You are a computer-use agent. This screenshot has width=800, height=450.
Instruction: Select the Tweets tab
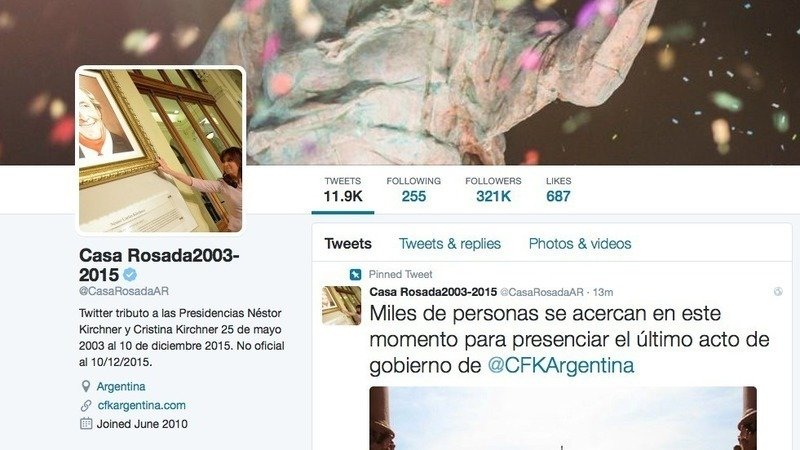pos(348,244)
